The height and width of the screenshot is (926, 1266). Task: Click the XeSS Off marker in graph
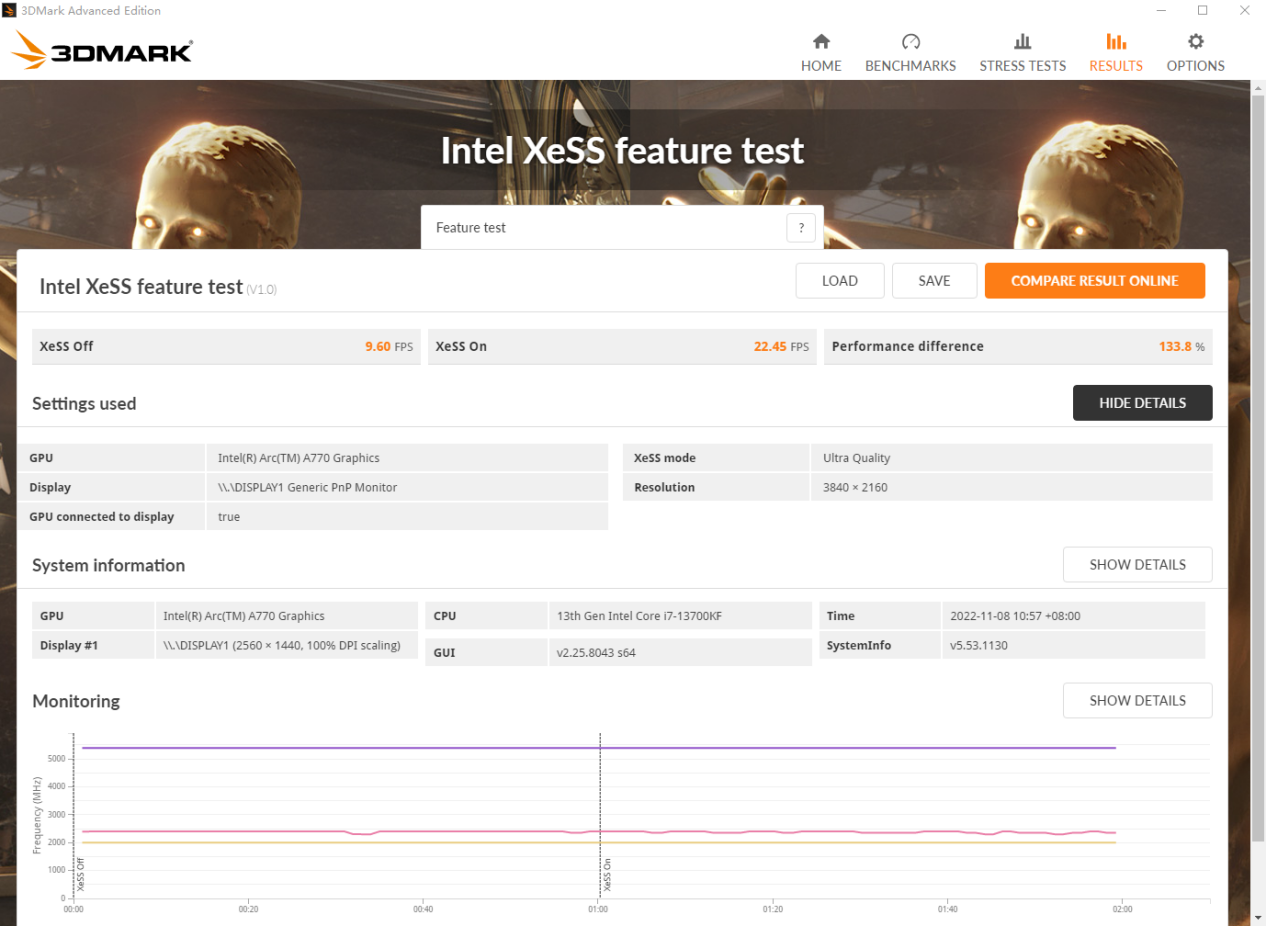(81, 874)
